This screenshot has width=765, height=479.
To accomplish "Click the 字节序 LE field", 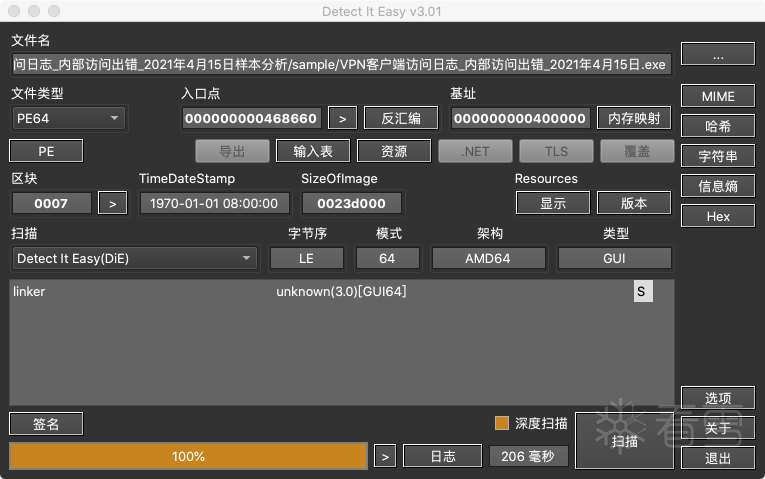I will 306,258.
